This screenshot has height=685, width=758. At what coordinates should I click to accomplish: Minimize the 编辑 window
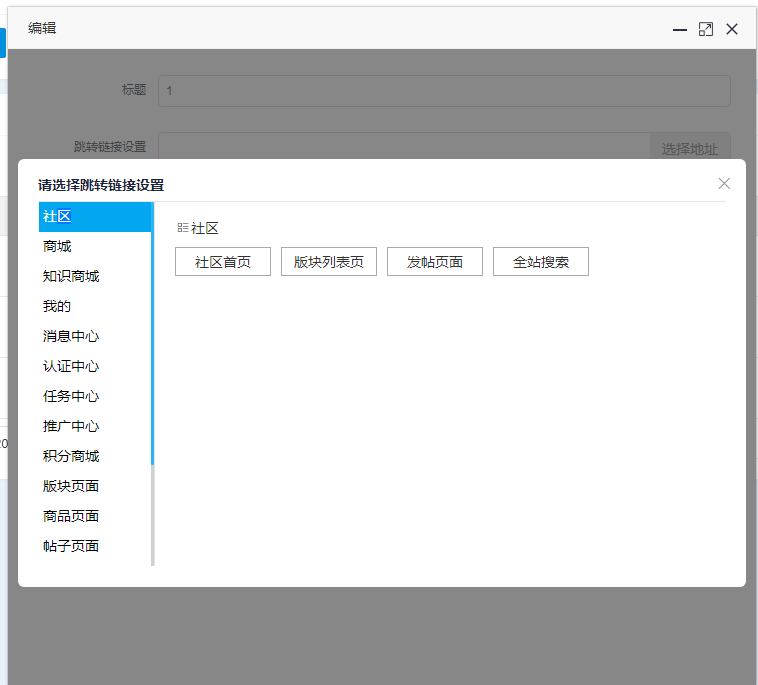pyautogui.click(x=680, y=29)
